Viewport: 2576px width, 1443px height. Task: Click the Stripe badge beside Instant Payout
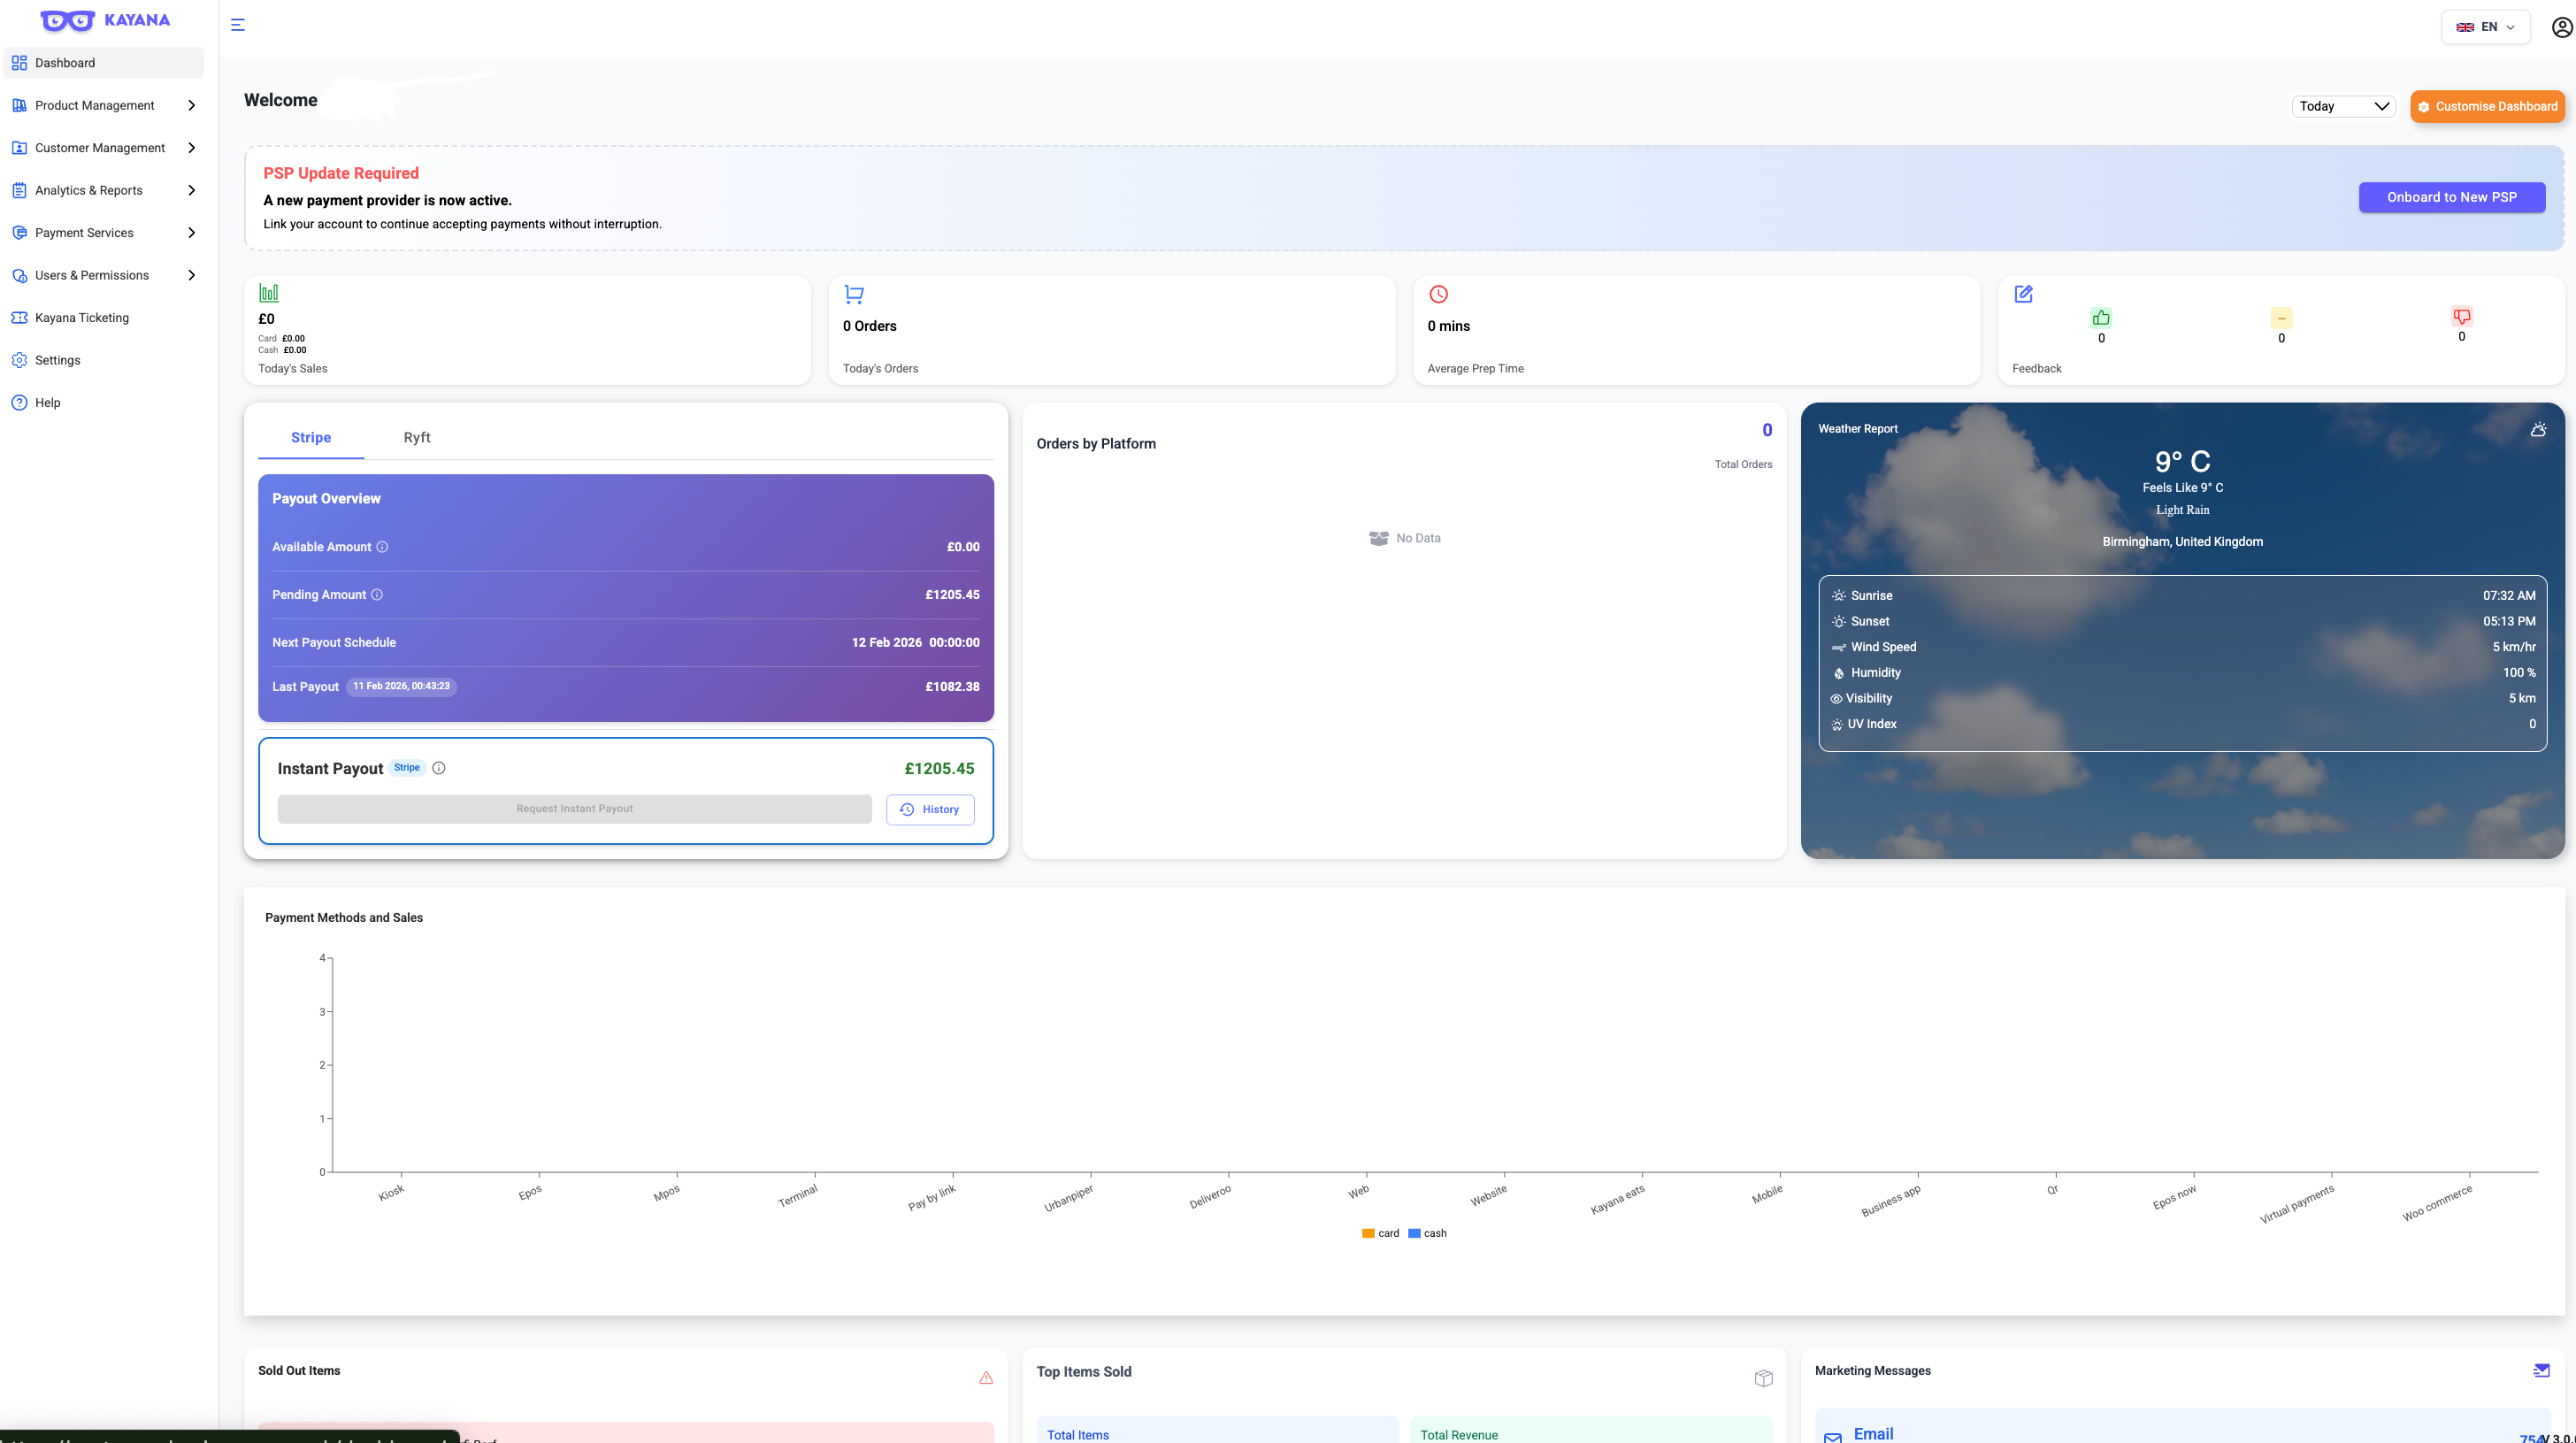click(x=407, y=768)
